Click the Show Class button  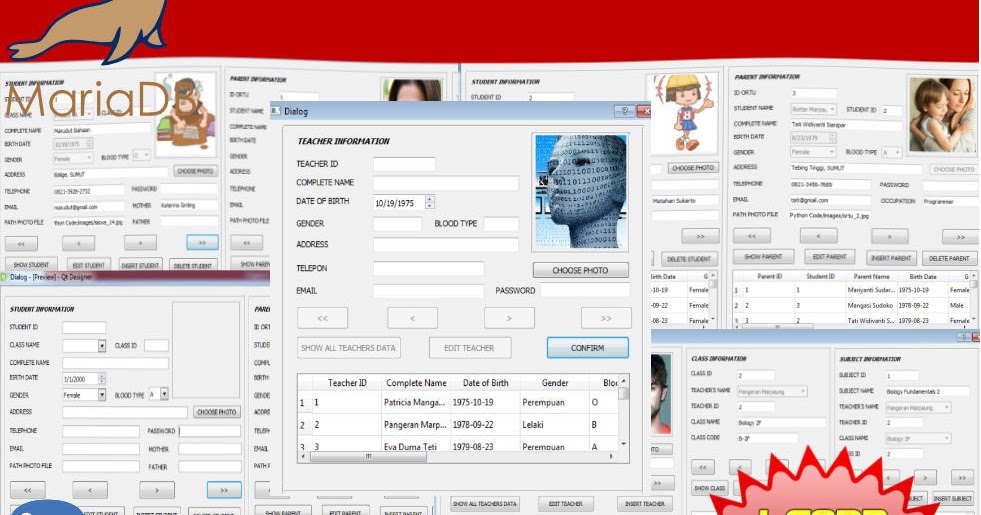(x=710, y=488)
